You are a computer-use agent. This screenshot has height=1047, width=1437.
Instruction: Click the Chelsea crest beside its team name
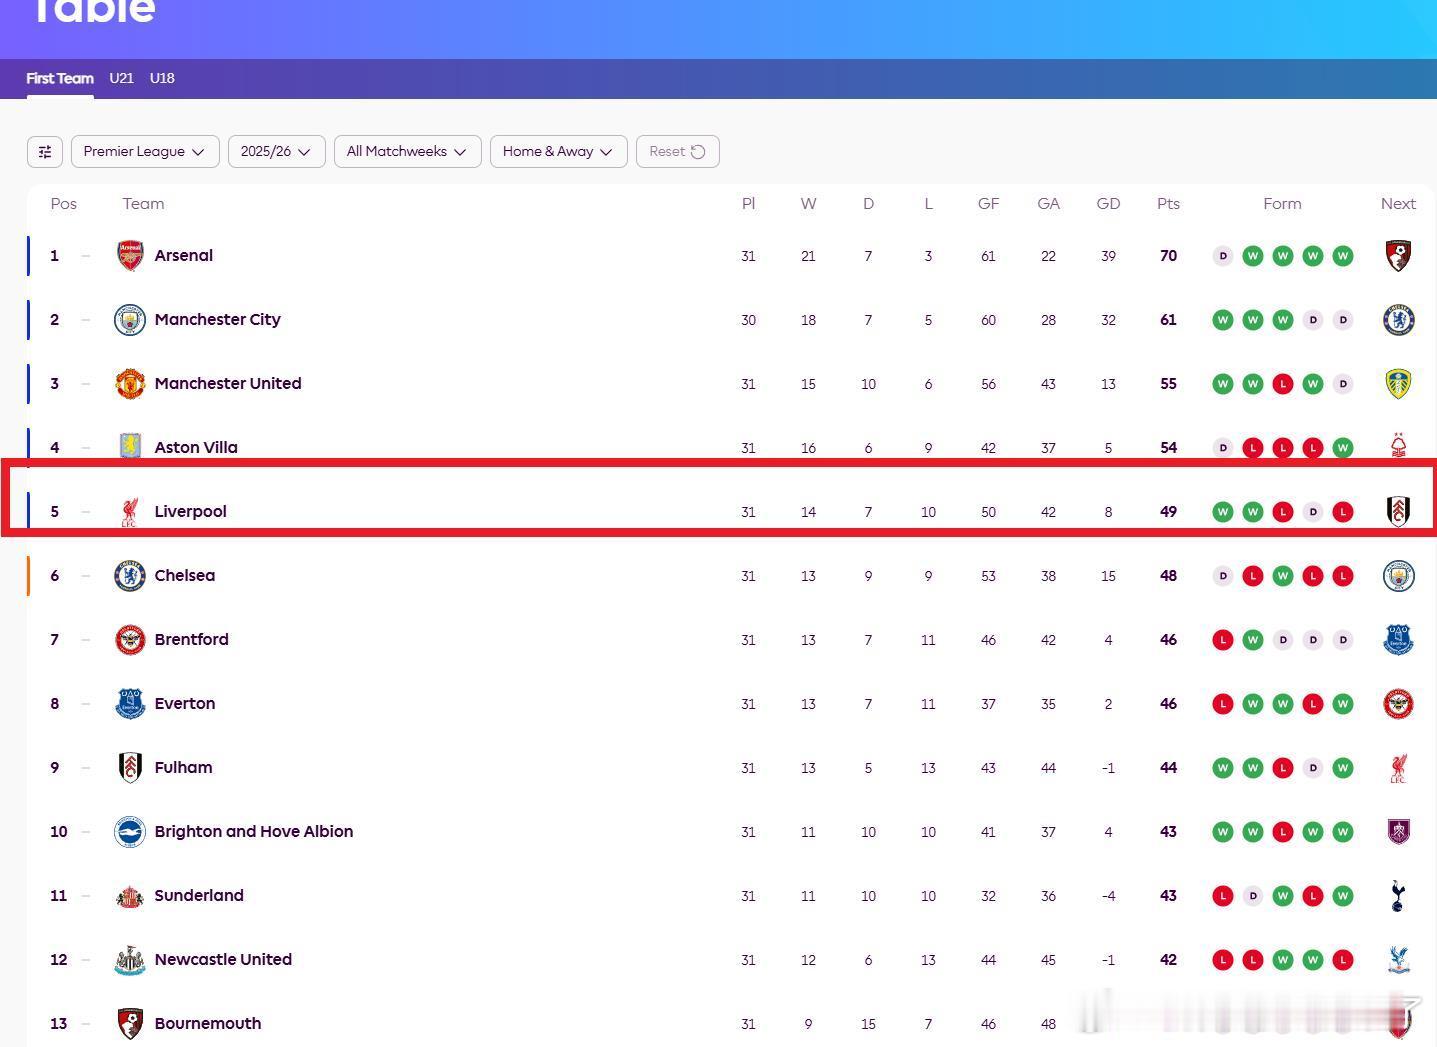tap(130, 576)
